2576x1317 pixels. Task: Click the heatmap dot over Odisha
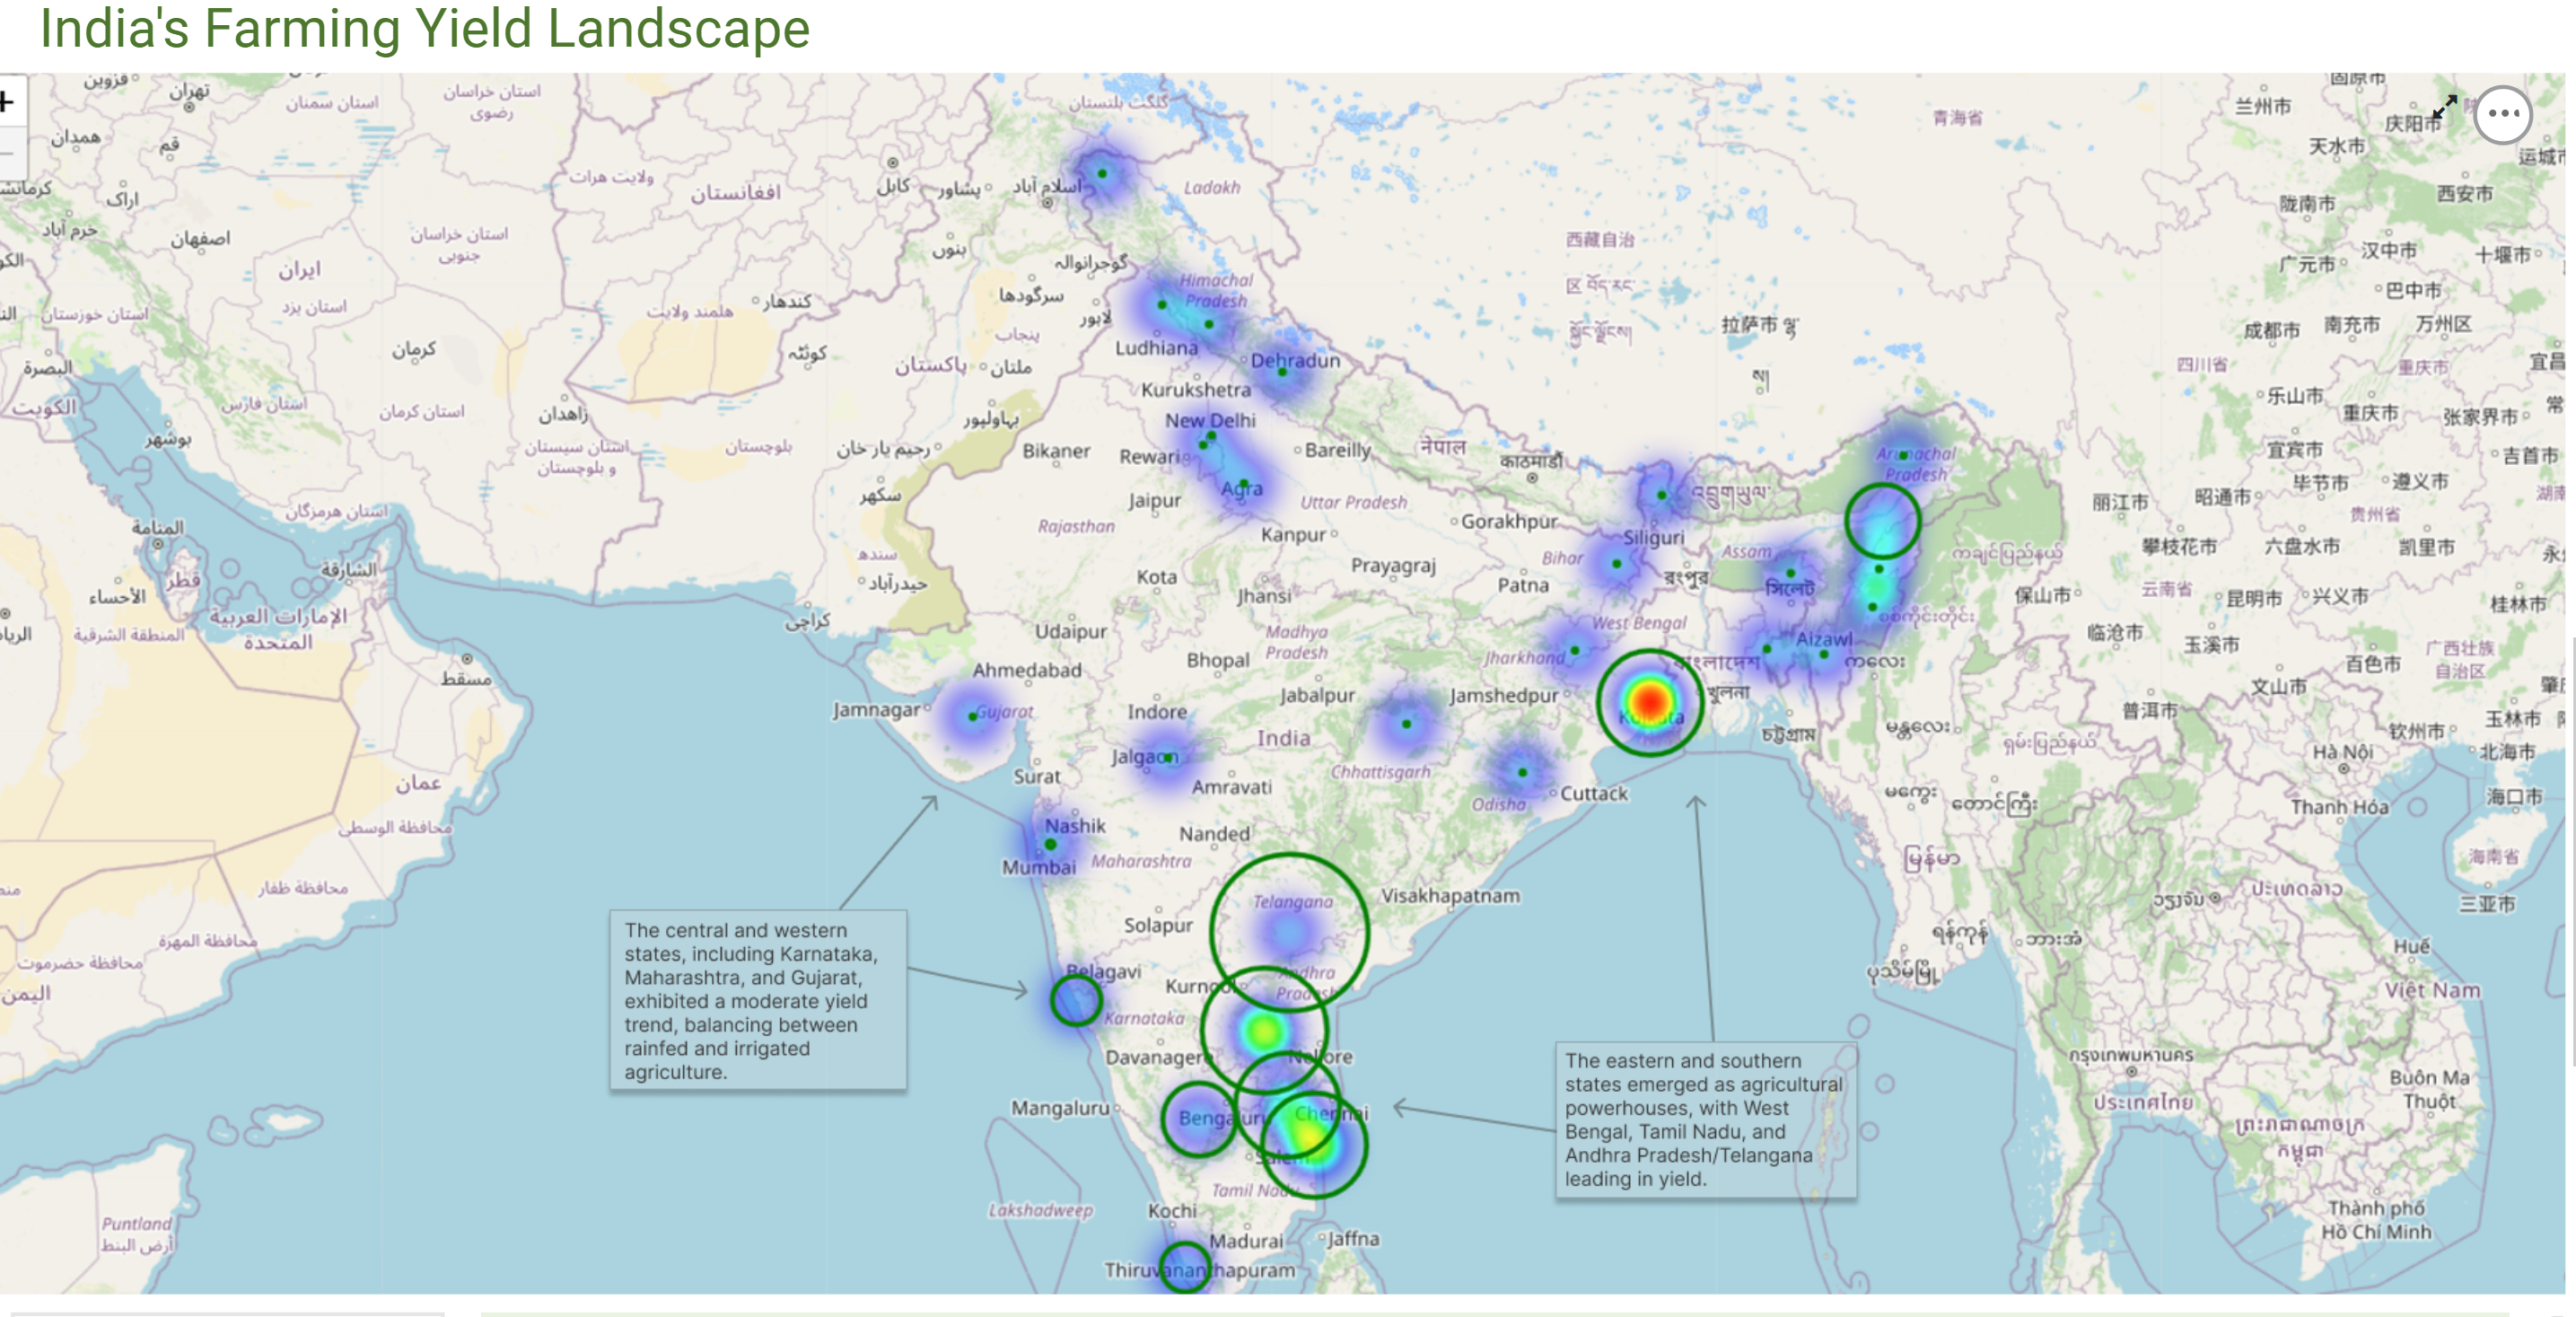(1522, 772)
